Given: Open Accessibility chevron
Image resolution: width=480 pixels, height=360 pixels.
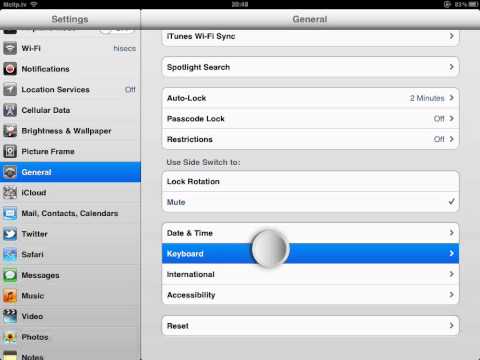Looking at the screenshot, I should click(x=452, y=295).
